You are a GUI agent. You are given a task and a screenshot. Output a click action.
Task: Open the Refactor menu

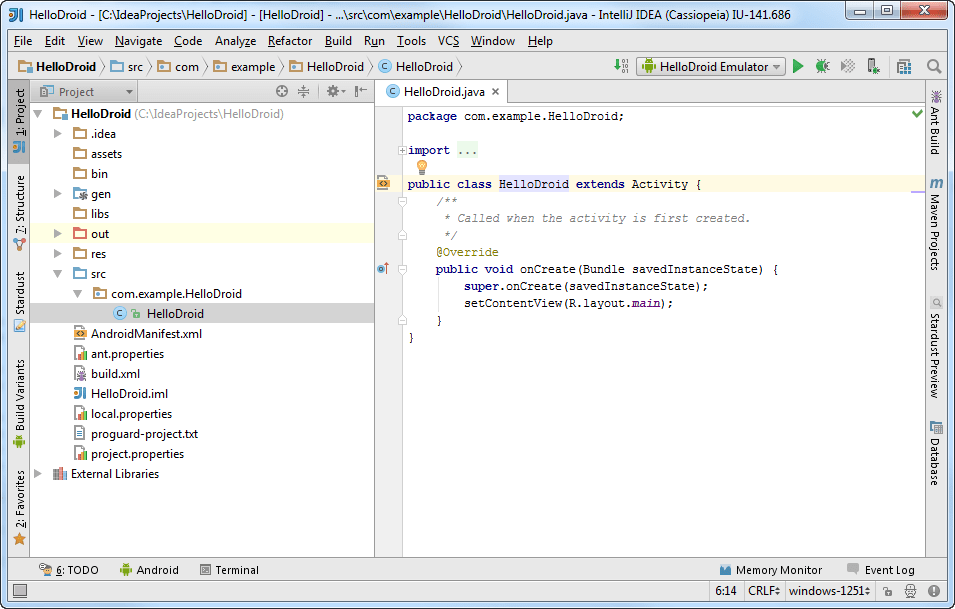[x=290, y=41]
